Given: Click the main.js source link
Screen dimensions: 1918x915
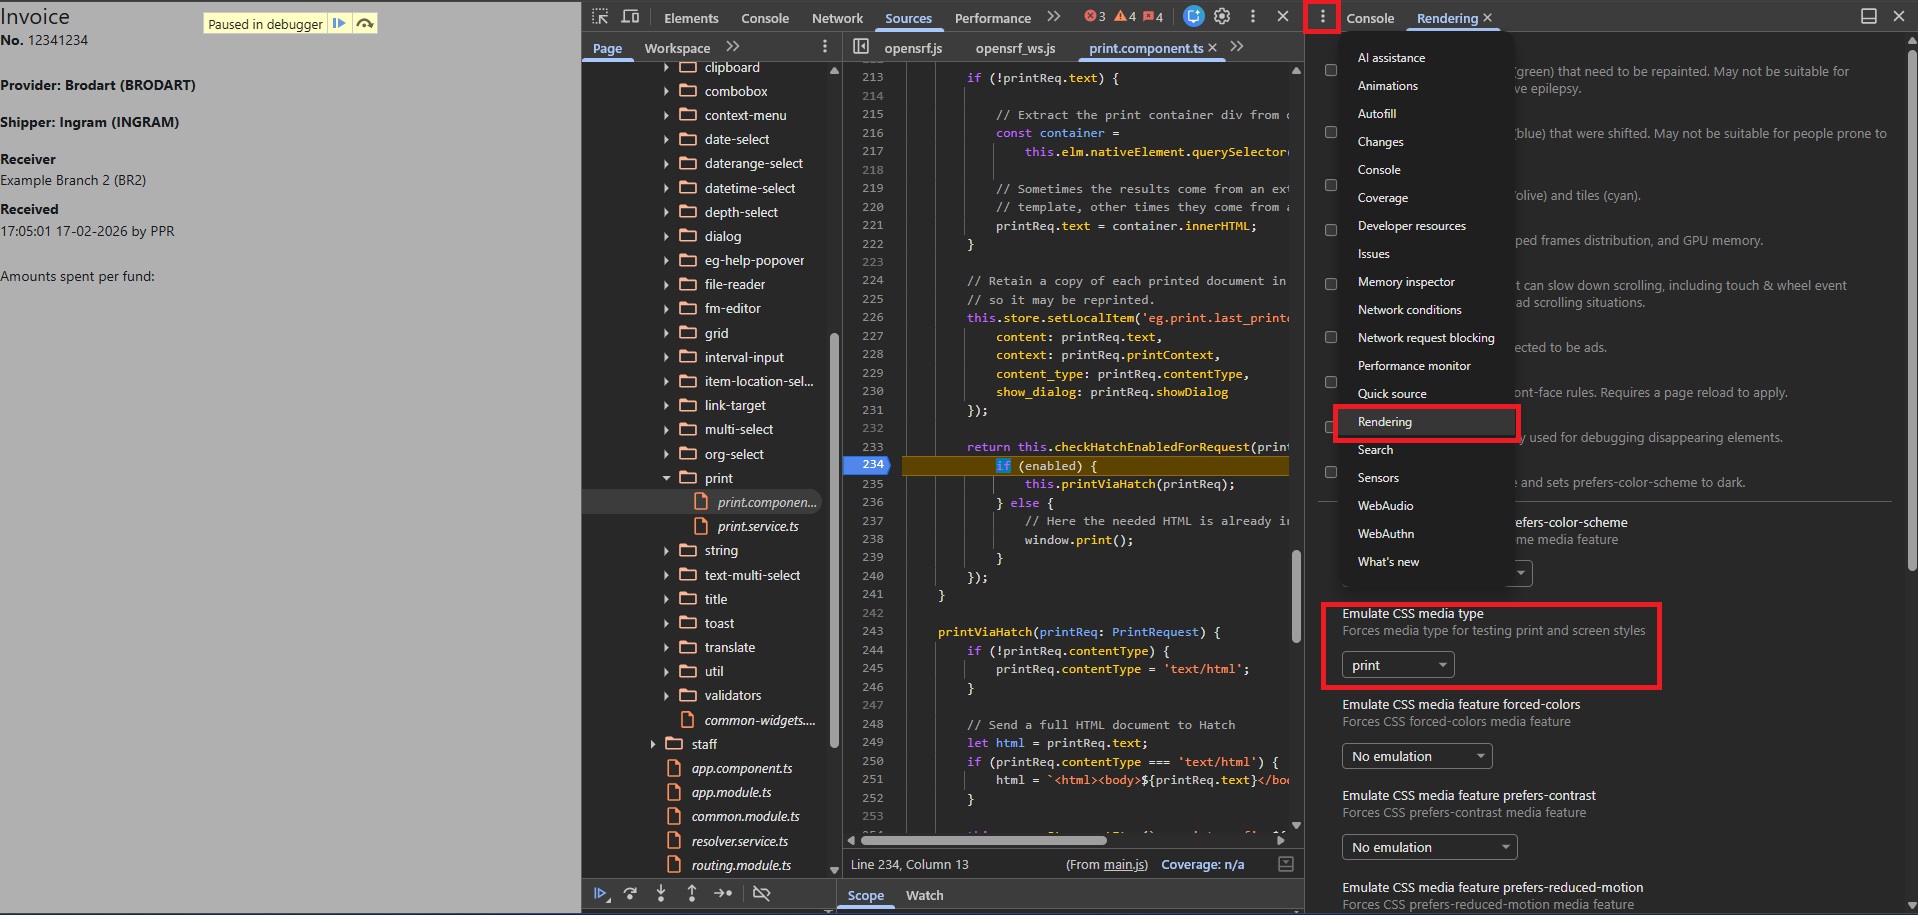Looking at the screenshot, I should pos(1125,865).
